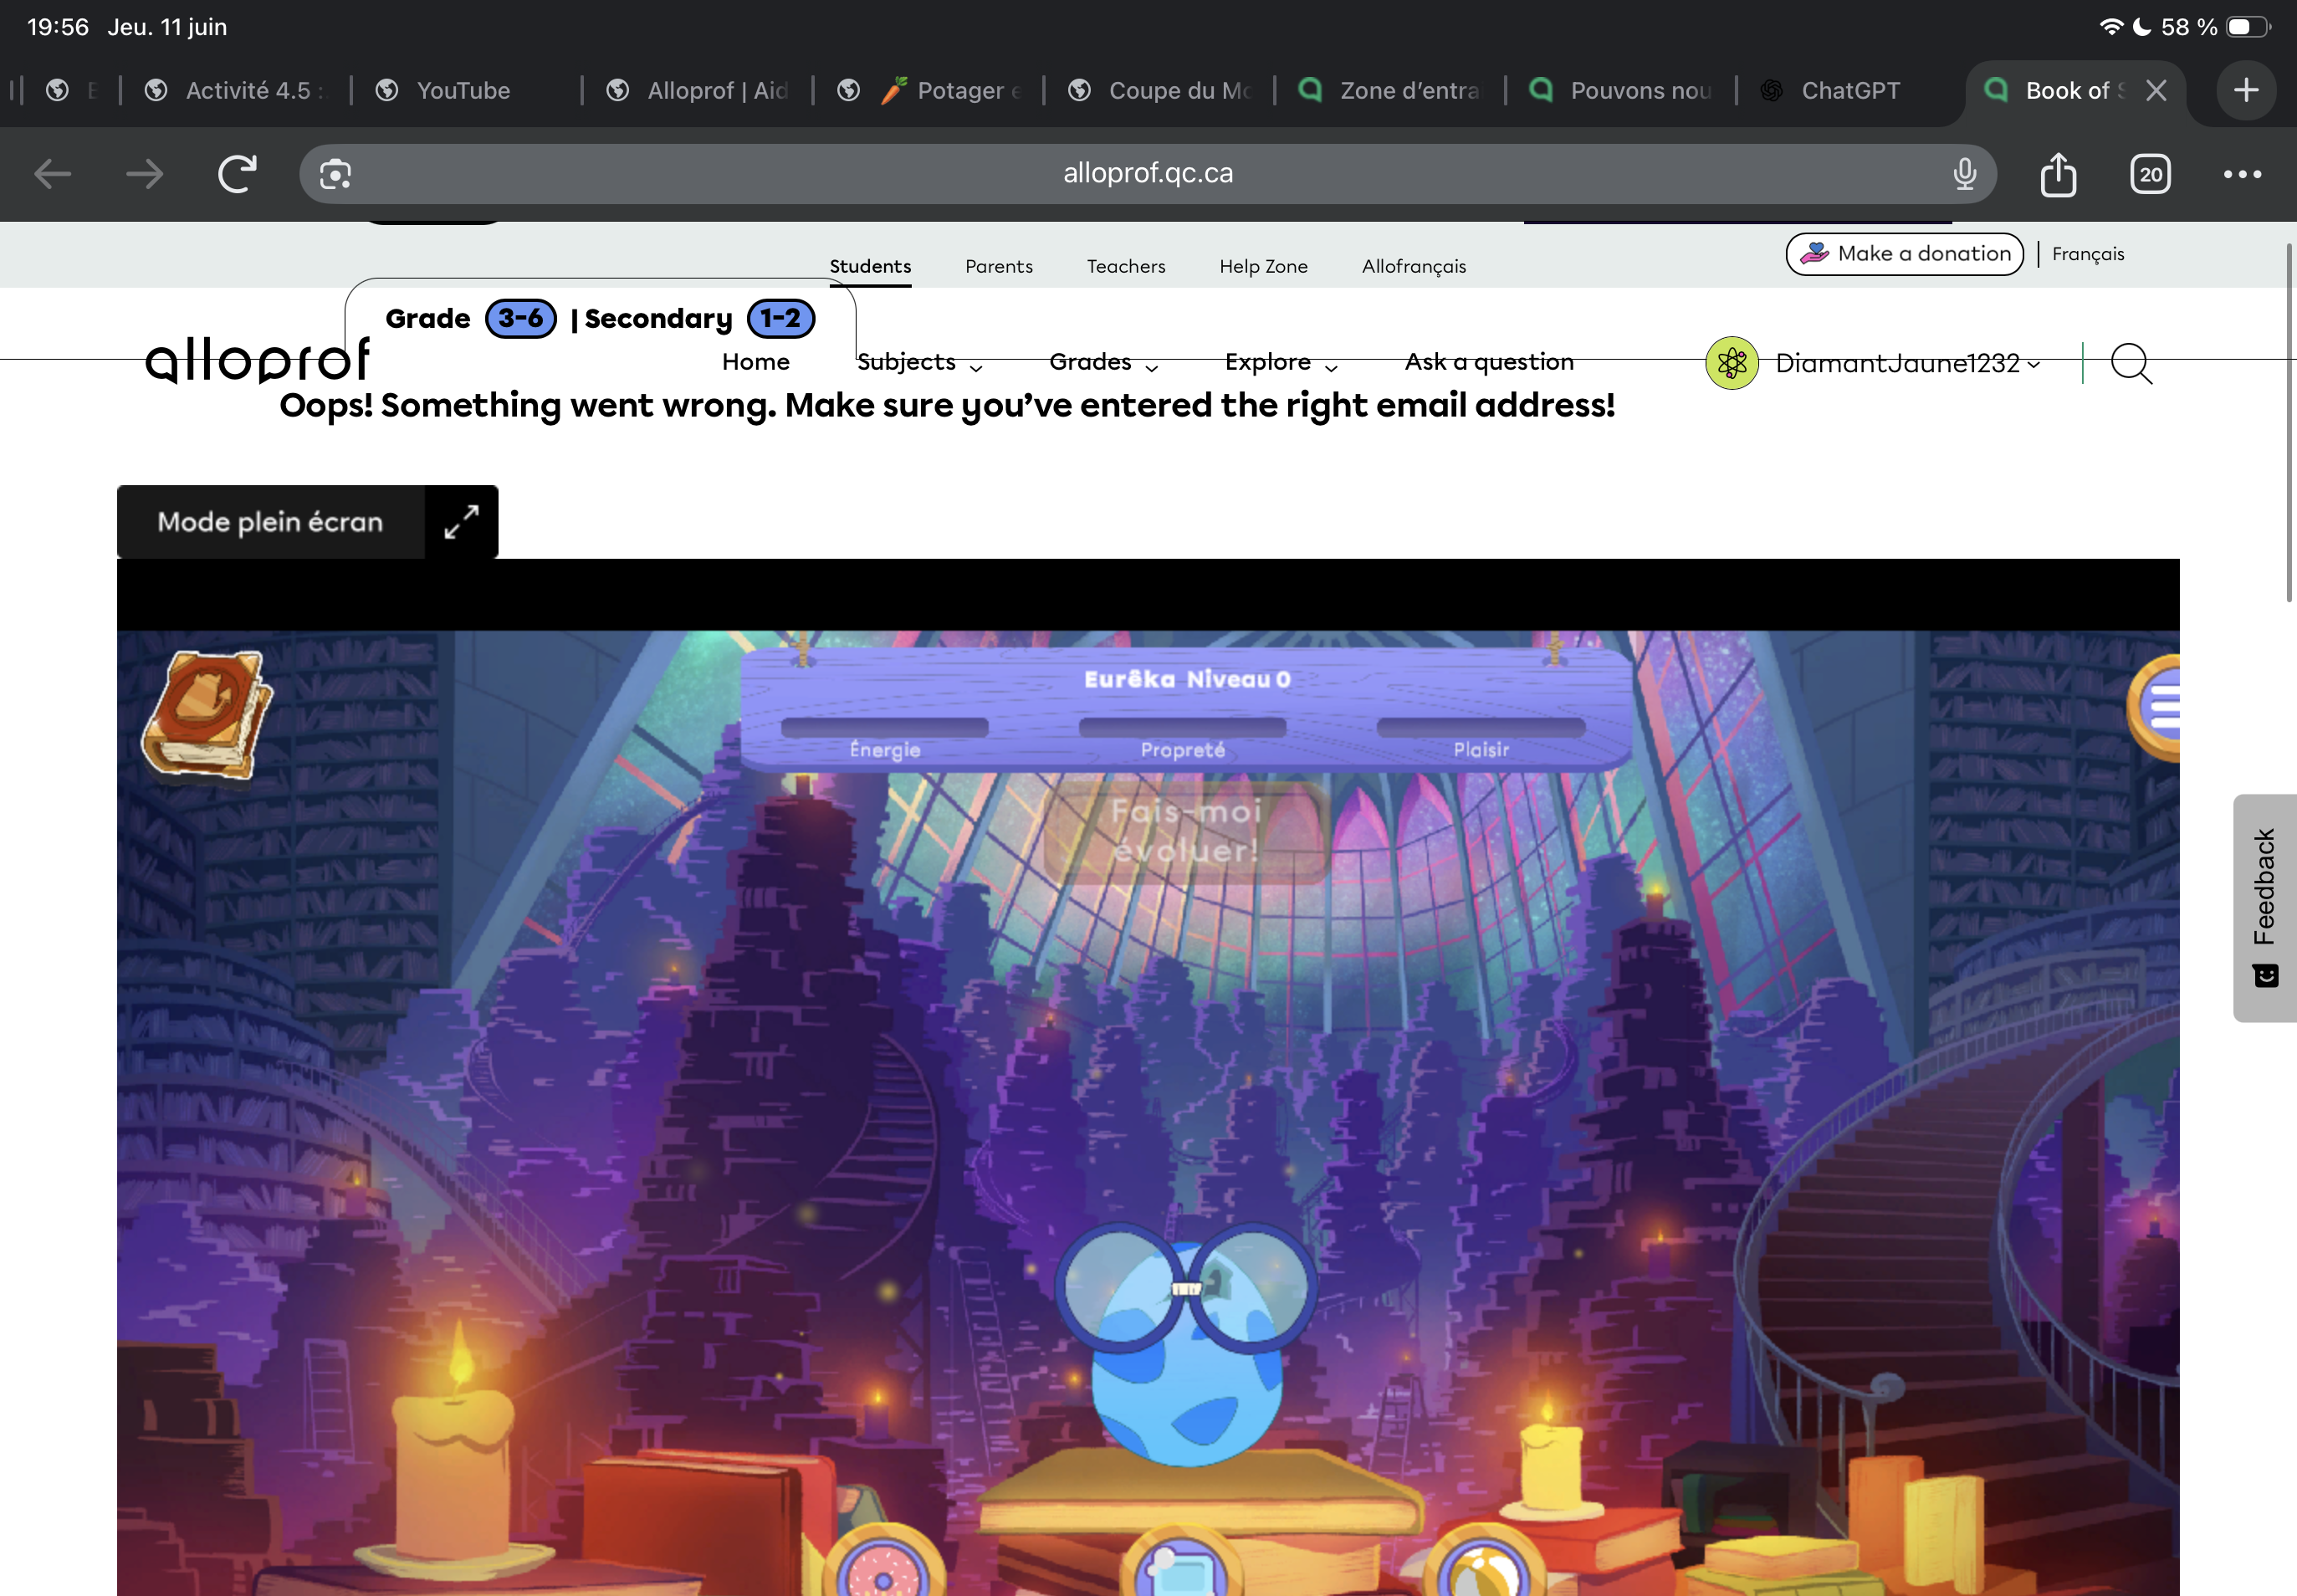Show the open tabs grid (20)
The image size is (2297, 1596).
coord(2150,174)
